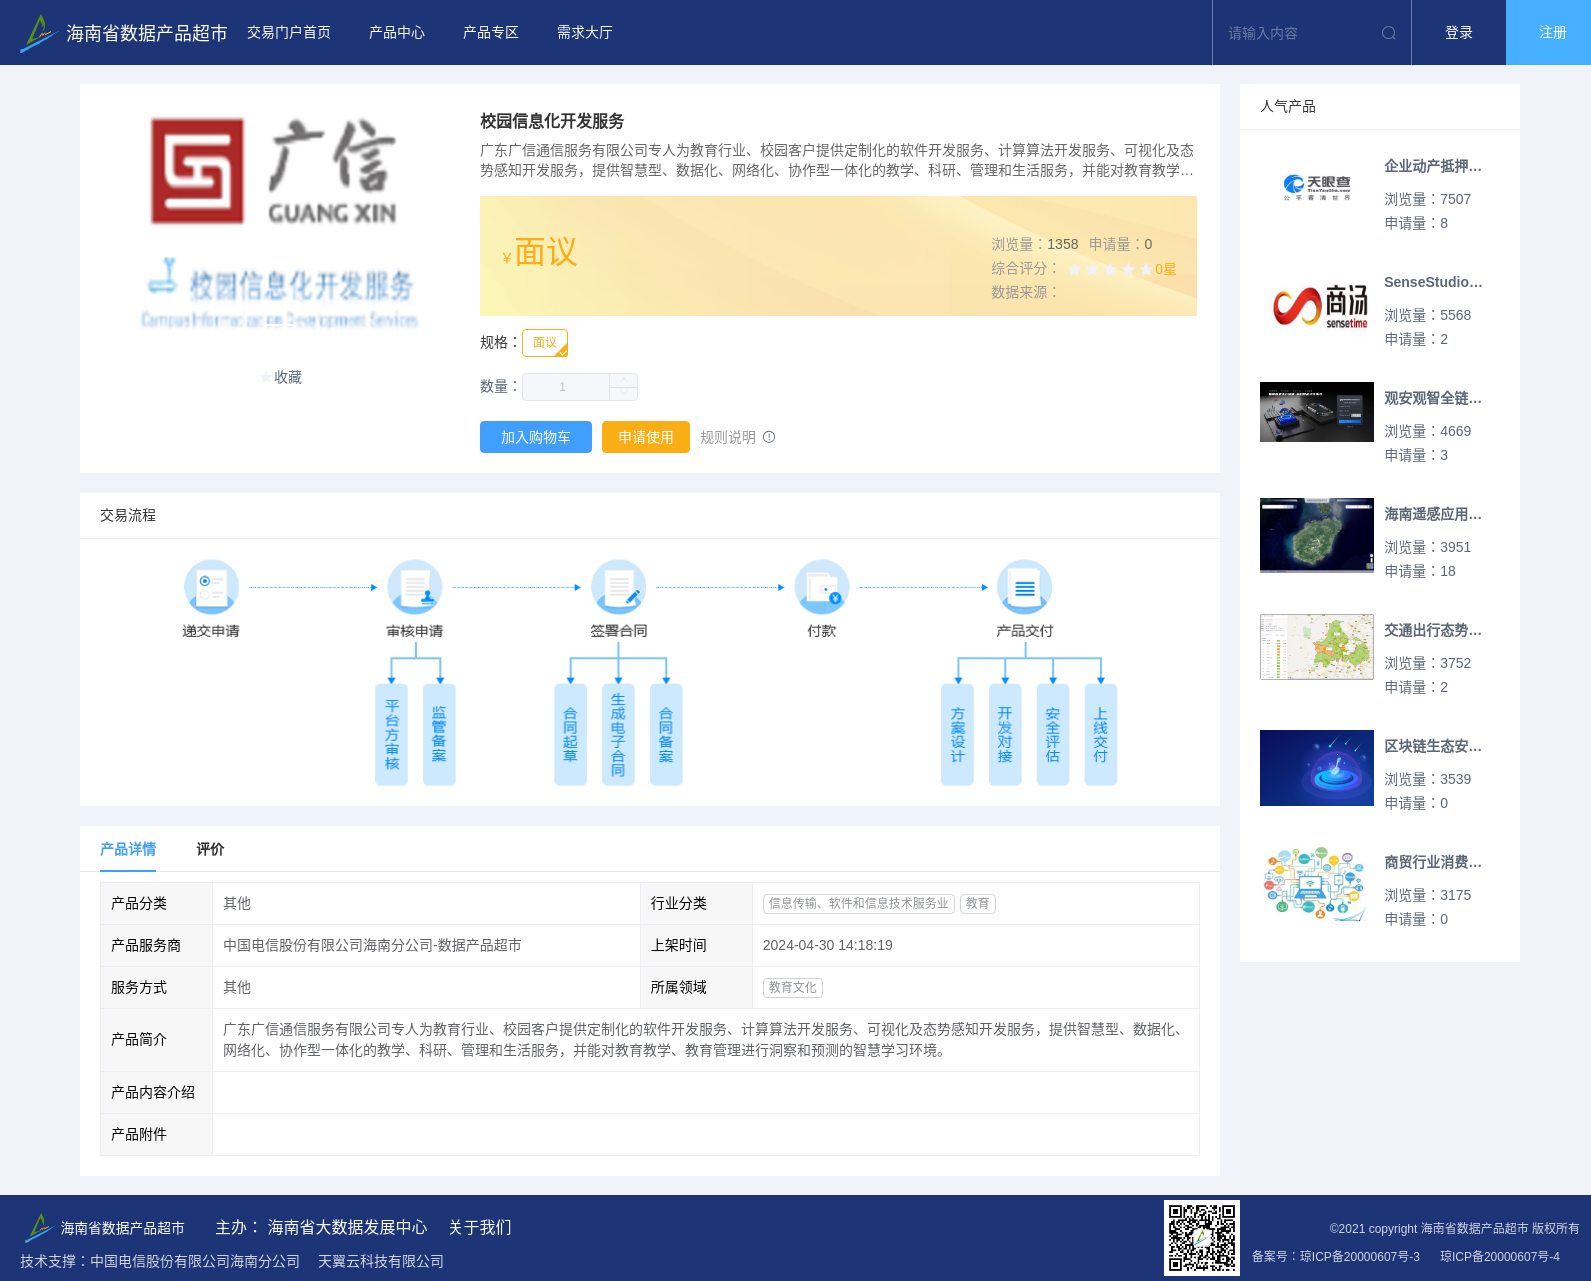Open the 规则说明 link

tap(728, 437)
